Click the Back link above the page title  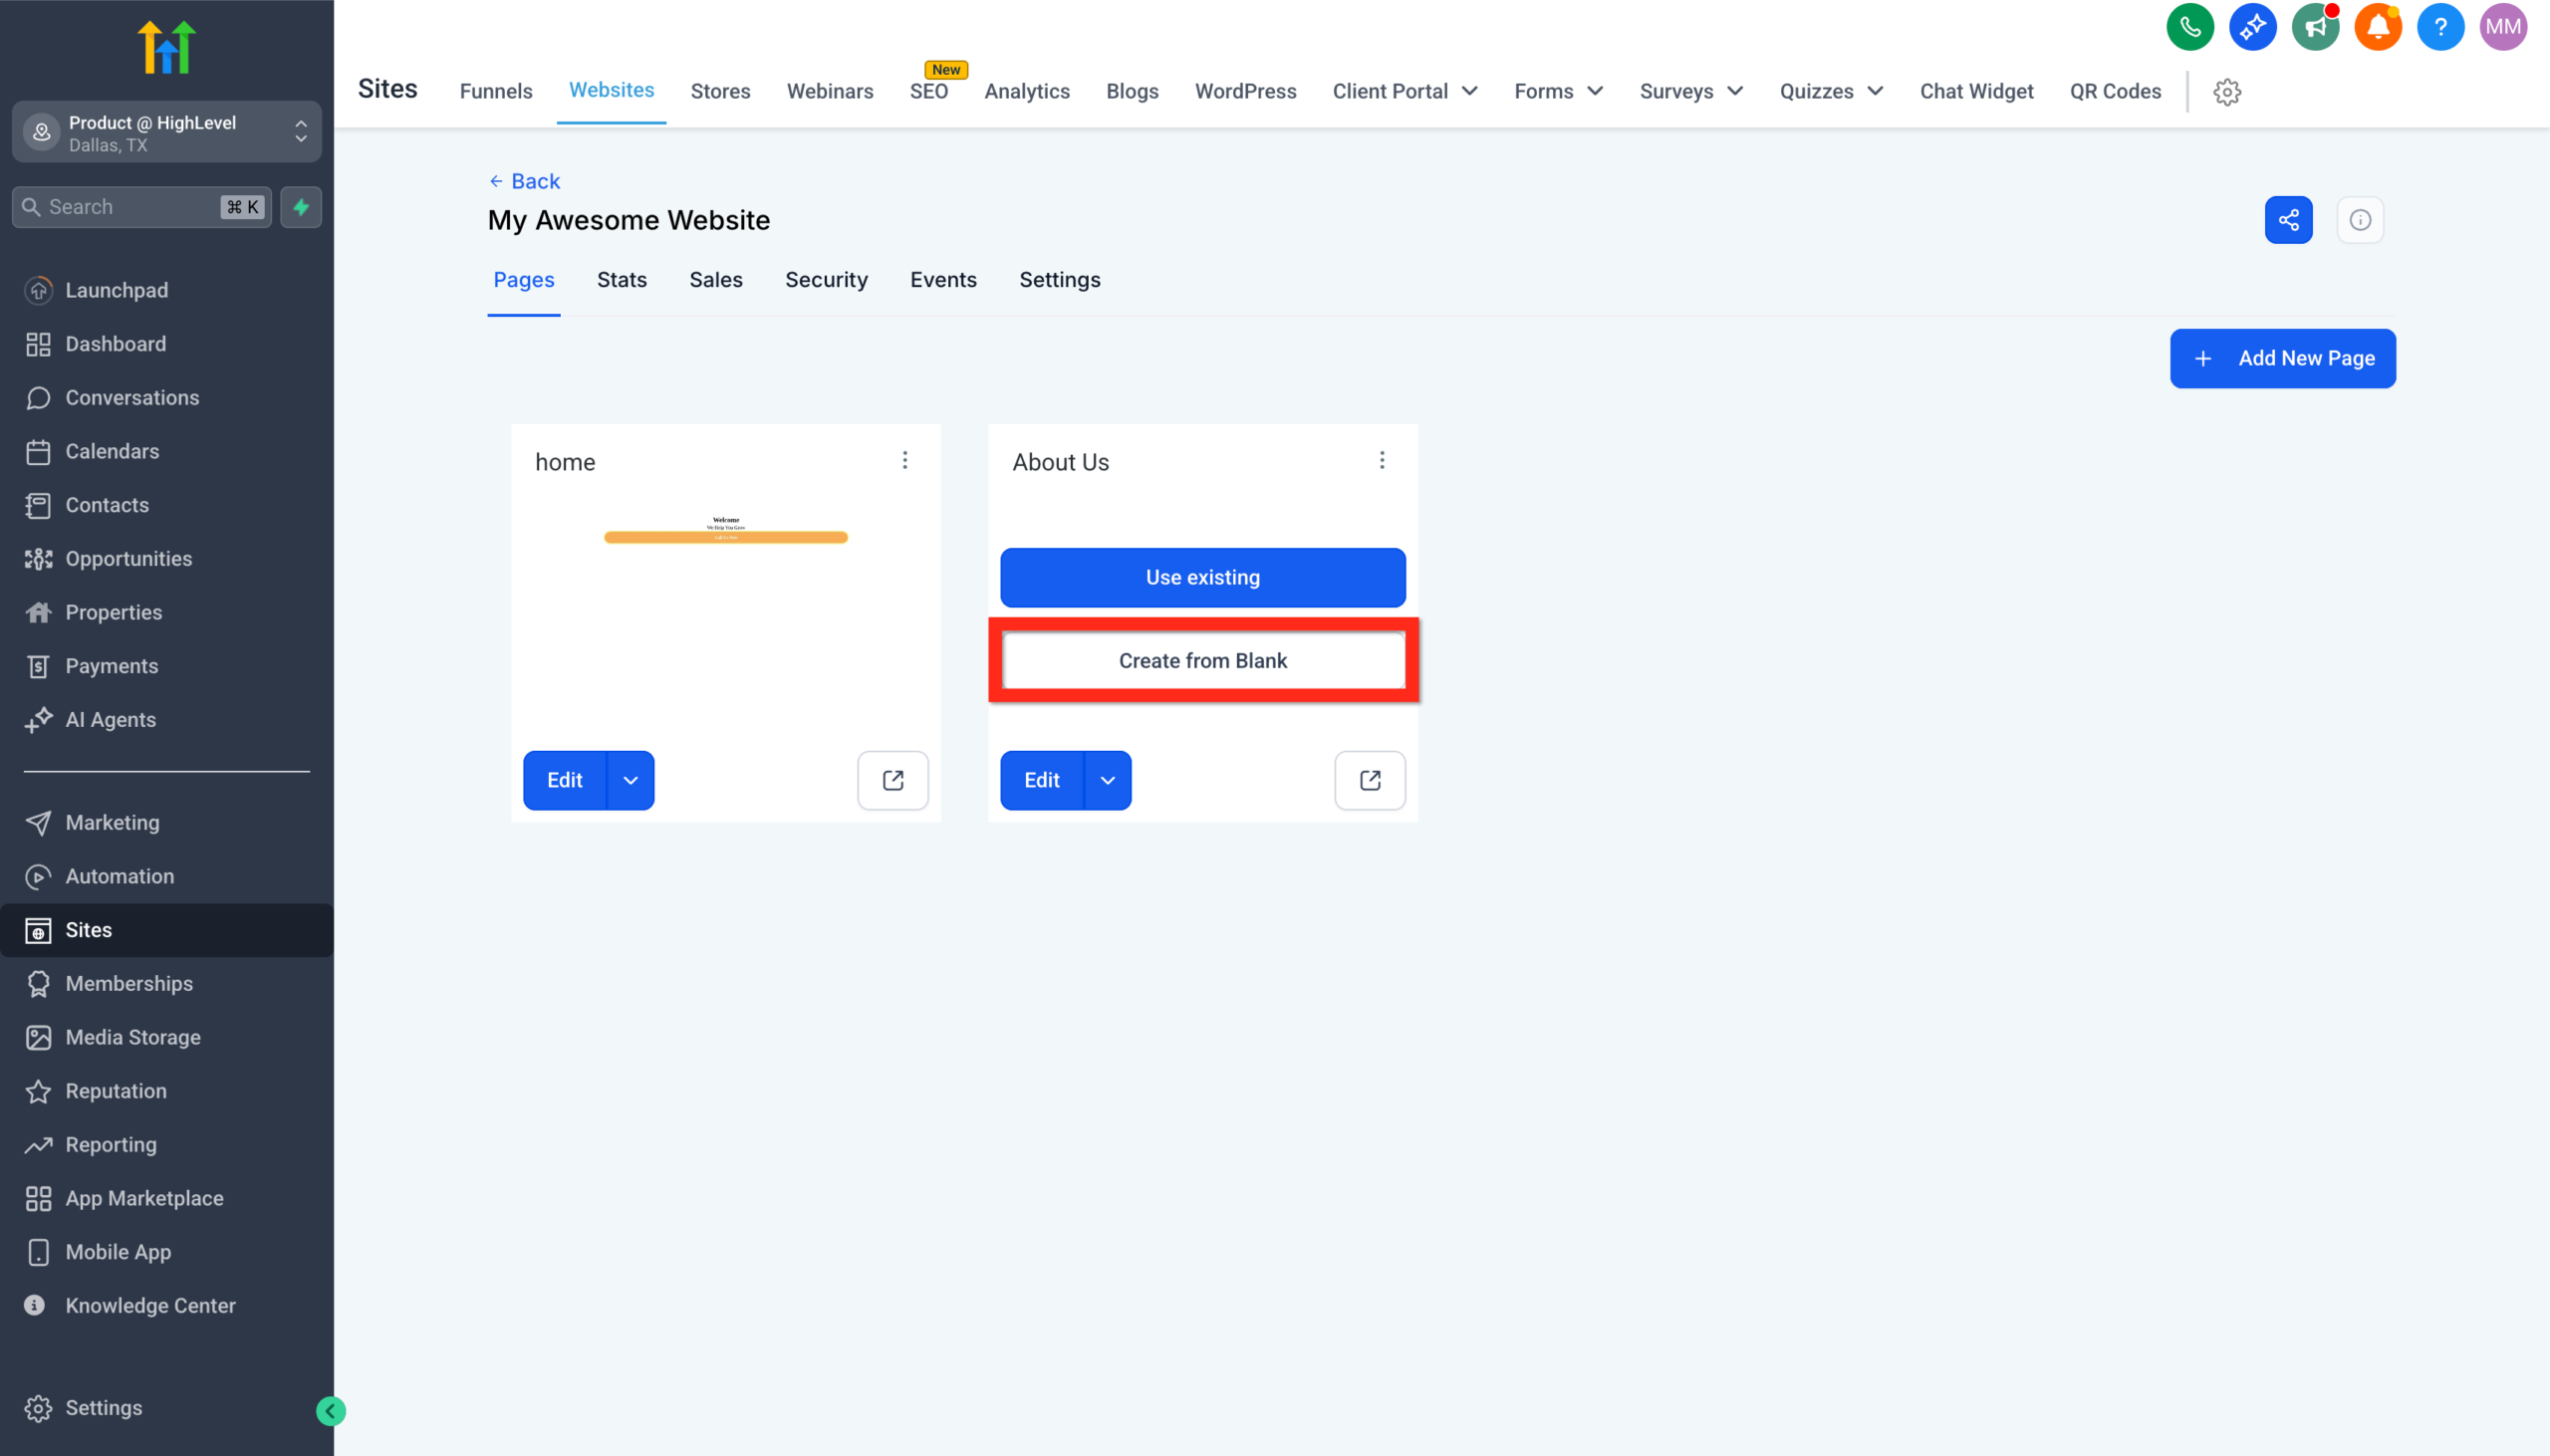pos(525,181)
